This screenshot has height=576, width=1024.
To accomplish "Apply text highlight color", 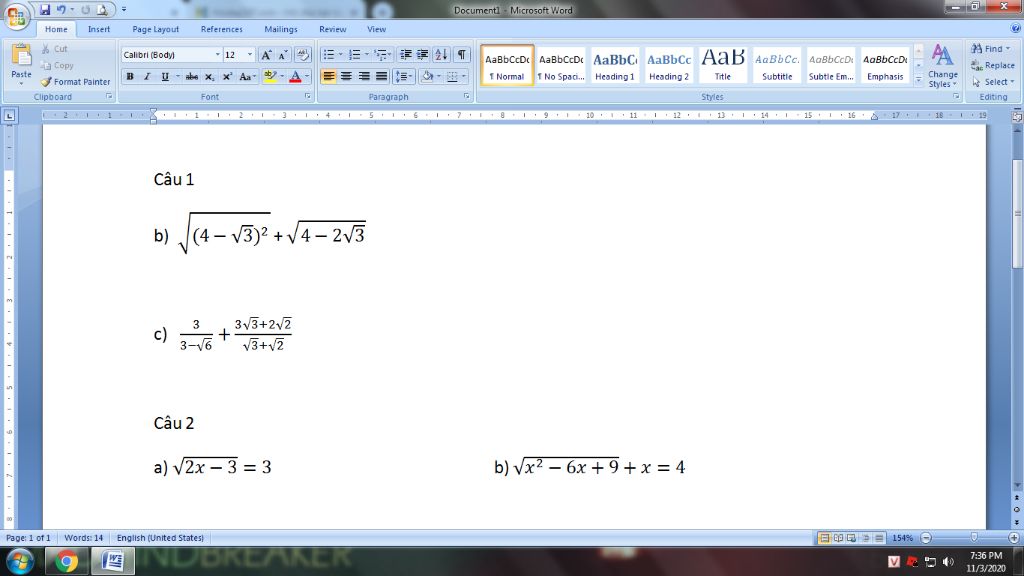I will pyautogui.click(x=270, y=76).
